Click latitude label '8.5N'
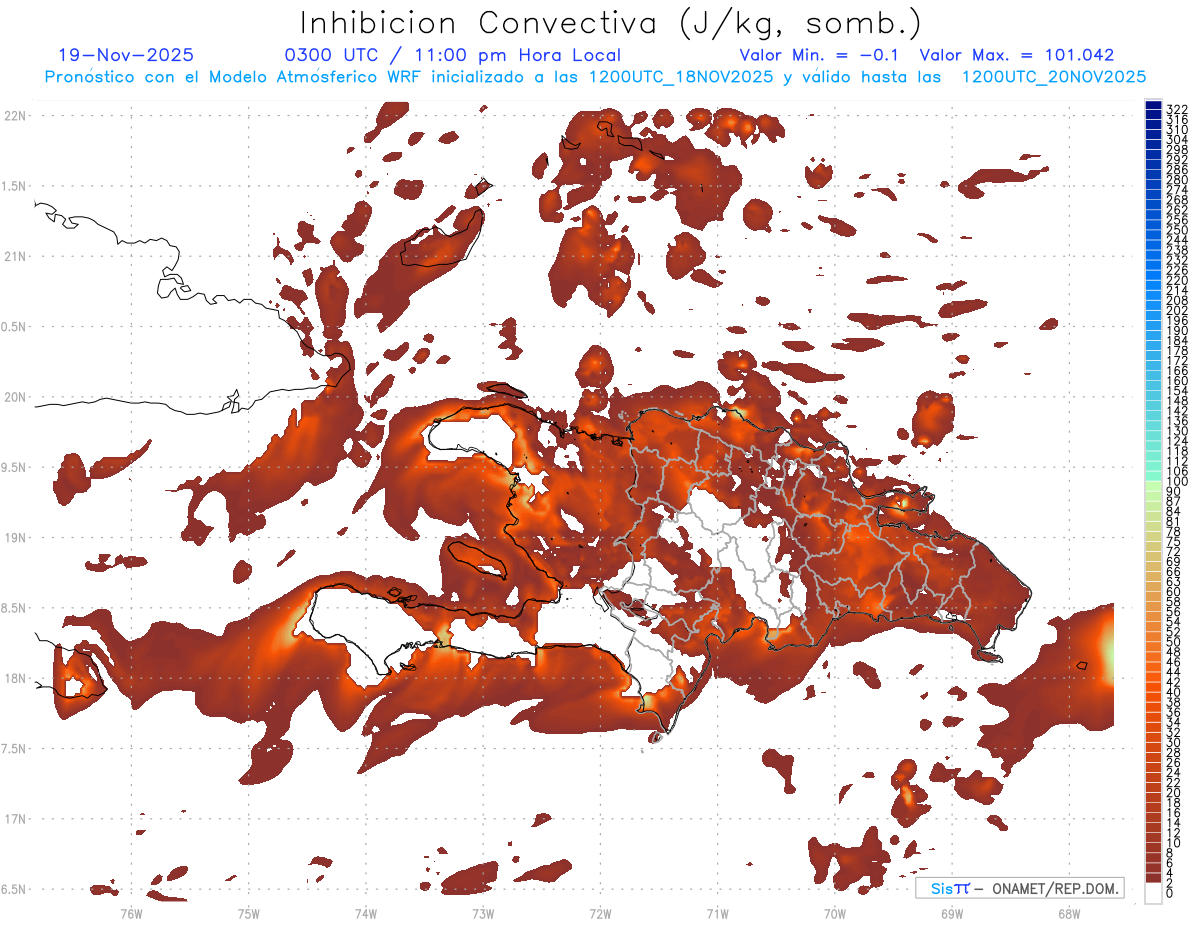The width and height of the screenshot is (1200, 927). [x=14, y=608]
